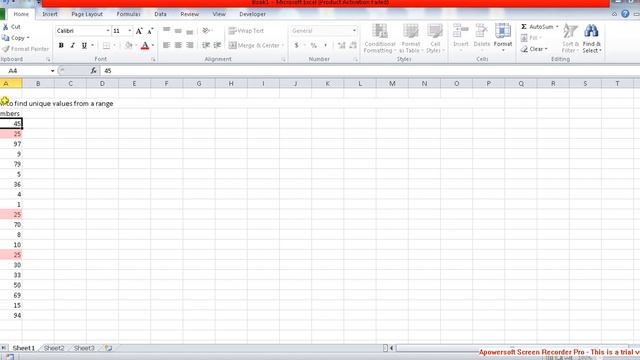The height and width of the screenshot is (360, 640).
Task: Click Merge & Center
Action: (254, 45)
